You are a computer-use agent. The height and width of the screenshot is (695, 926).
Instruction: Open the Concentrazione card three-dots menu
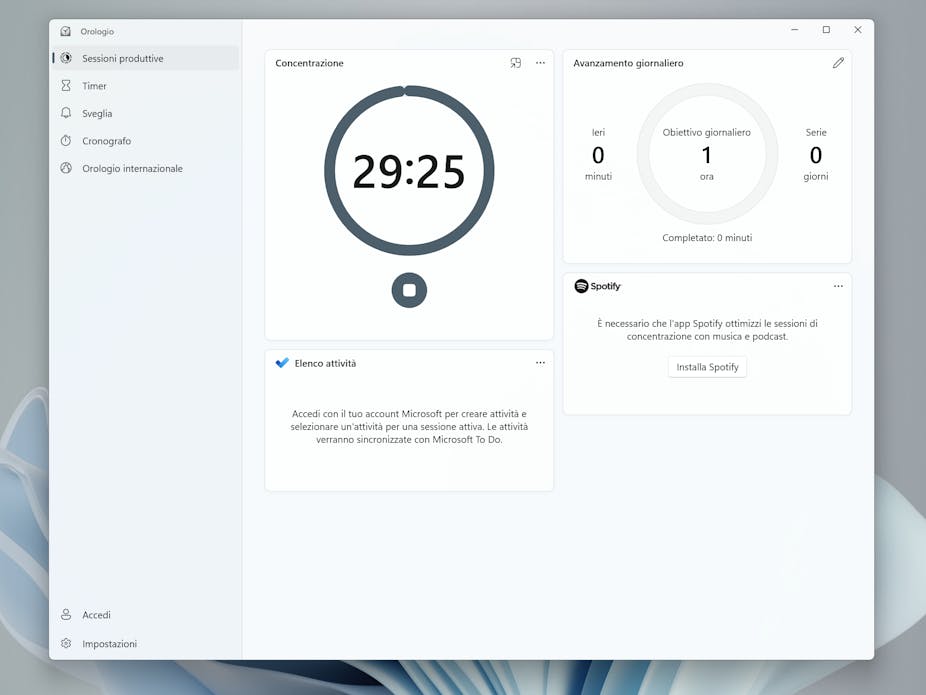[x=540, y=63]
